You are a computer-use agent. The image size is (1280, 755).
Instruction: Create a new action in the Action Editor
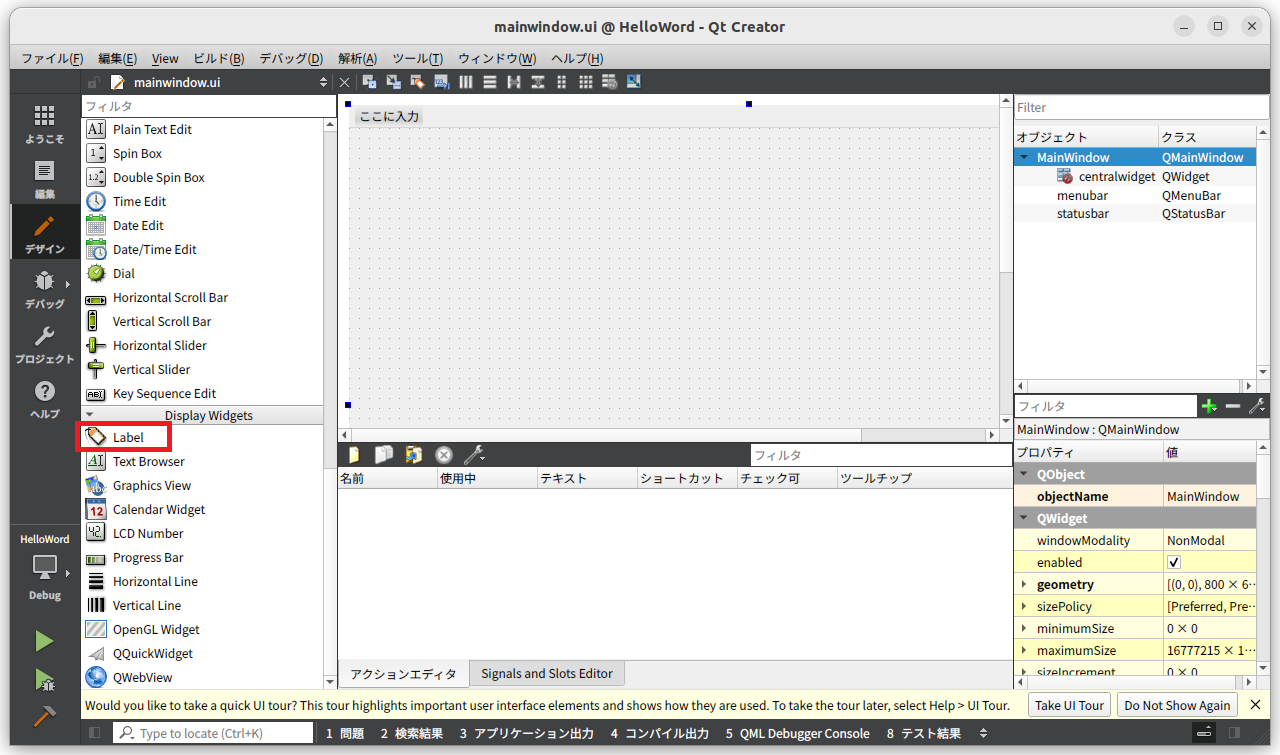(352, 455)
